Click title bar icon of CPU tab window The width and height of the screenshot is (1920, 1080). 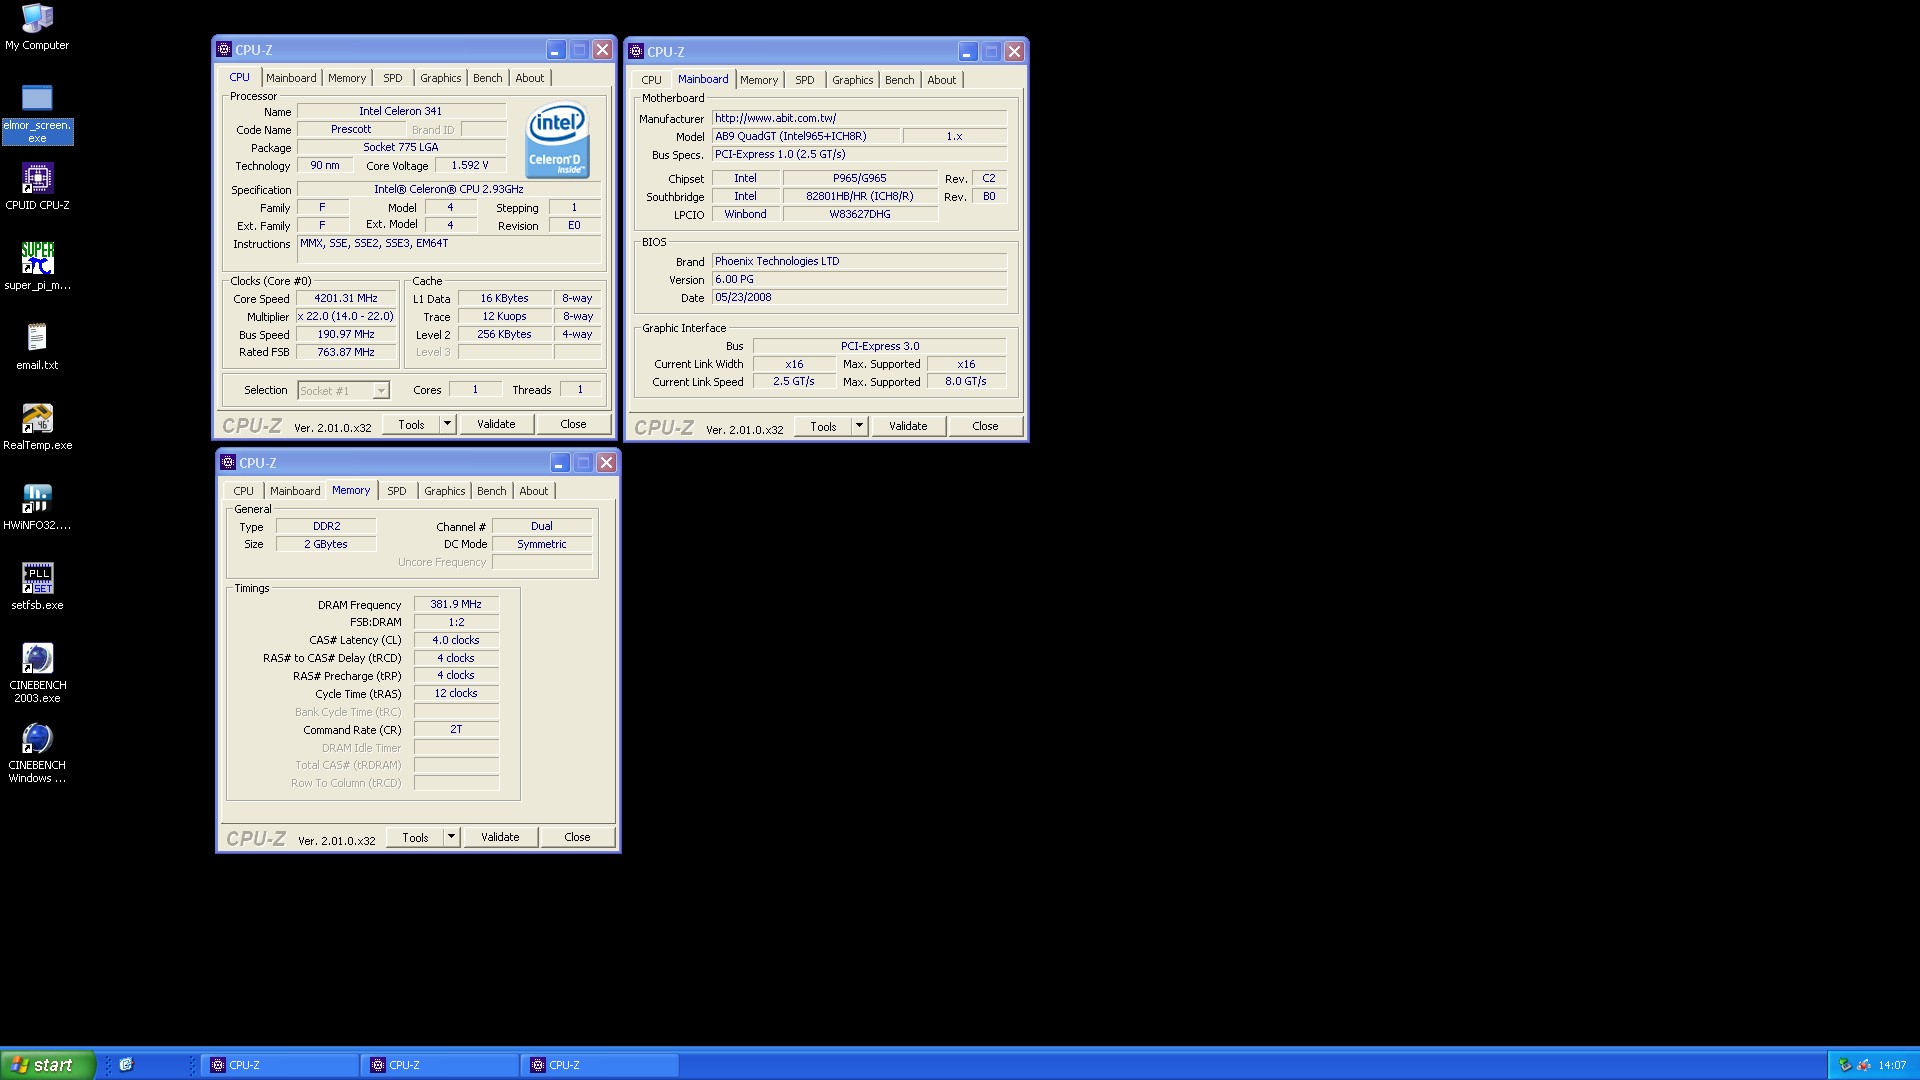pos(224,50)
